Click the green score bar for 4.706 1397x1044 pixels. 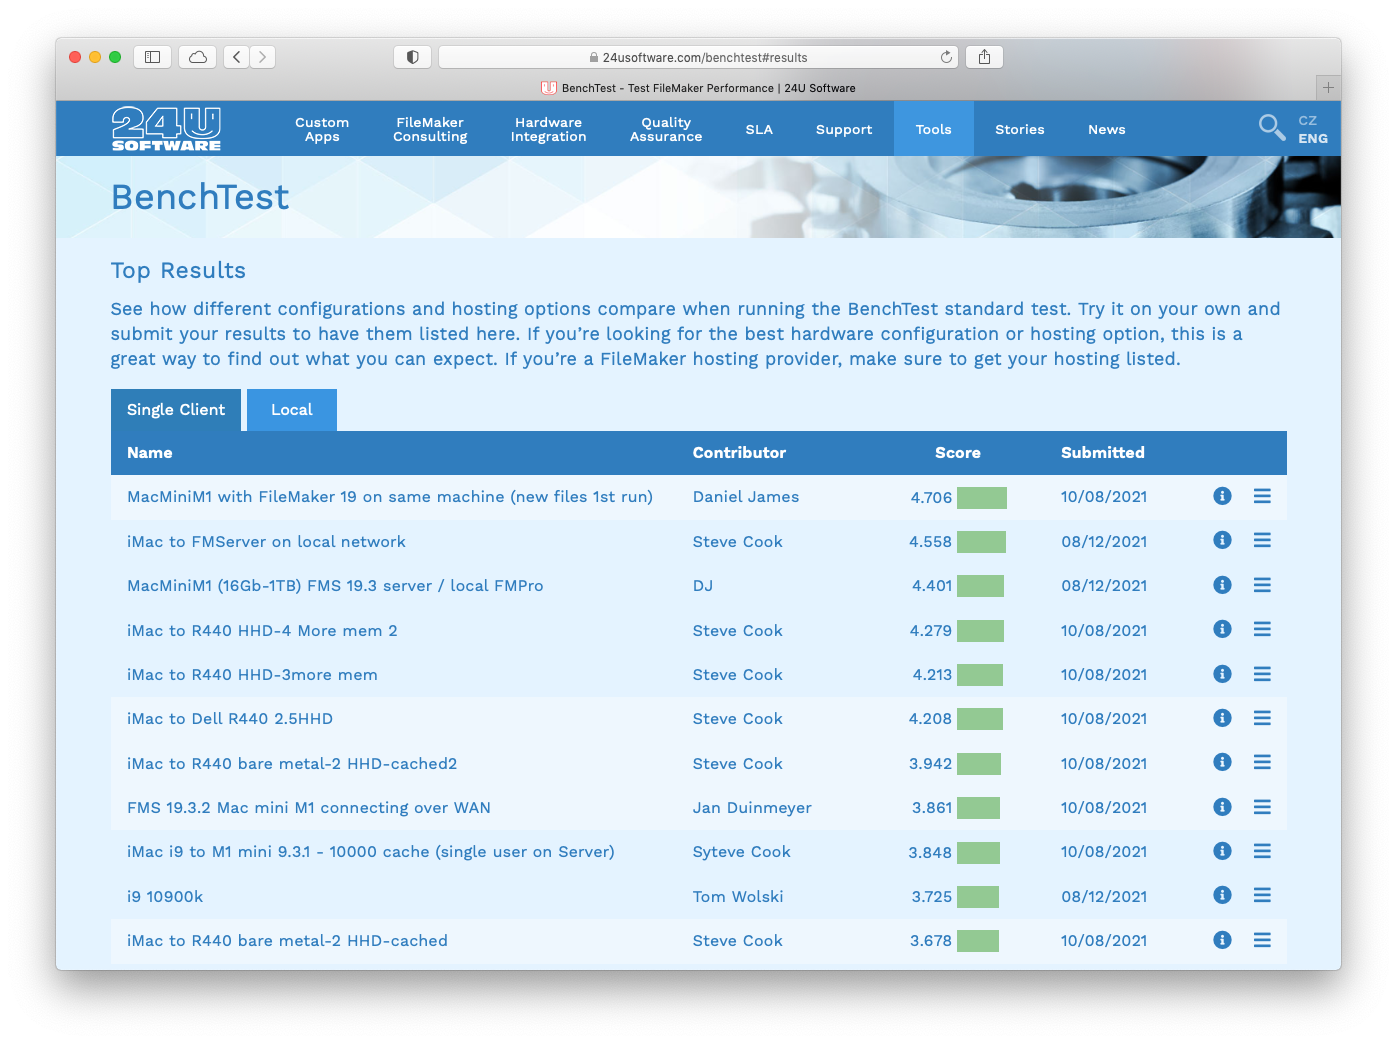coord(982,497)
